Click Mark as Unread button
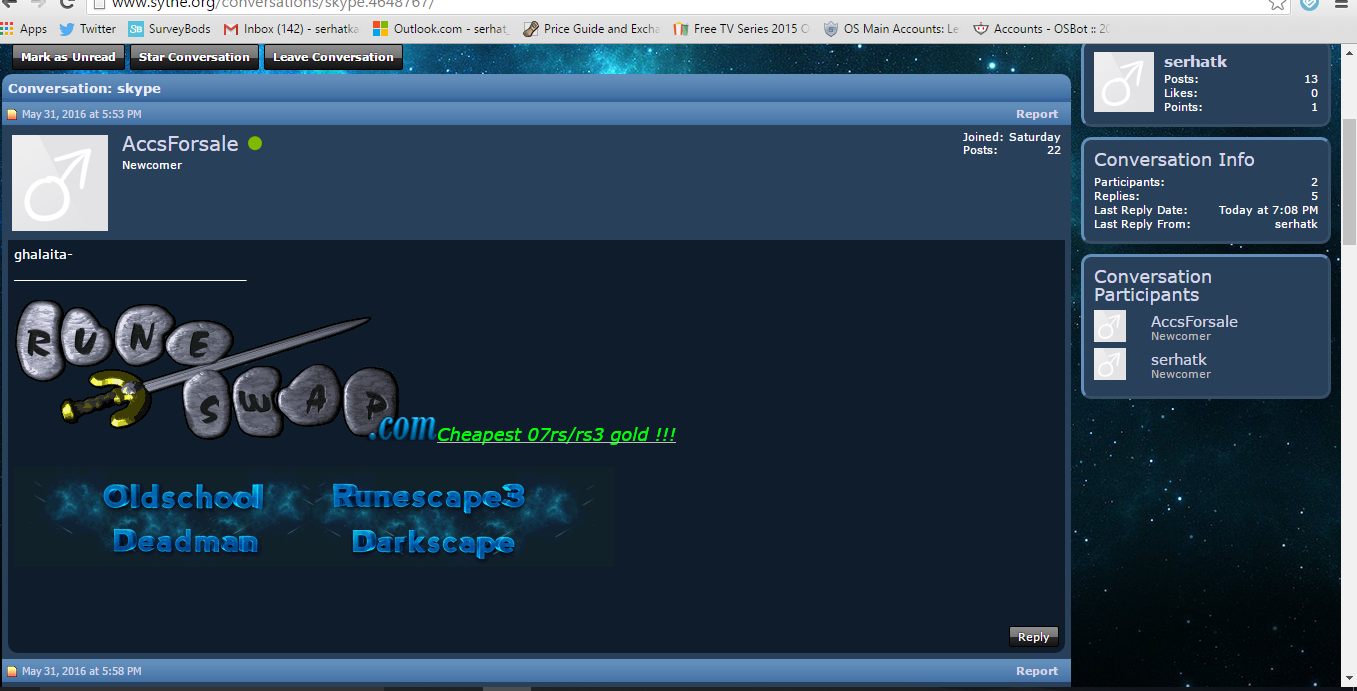 pyautogui.click(x=68, y=57)
